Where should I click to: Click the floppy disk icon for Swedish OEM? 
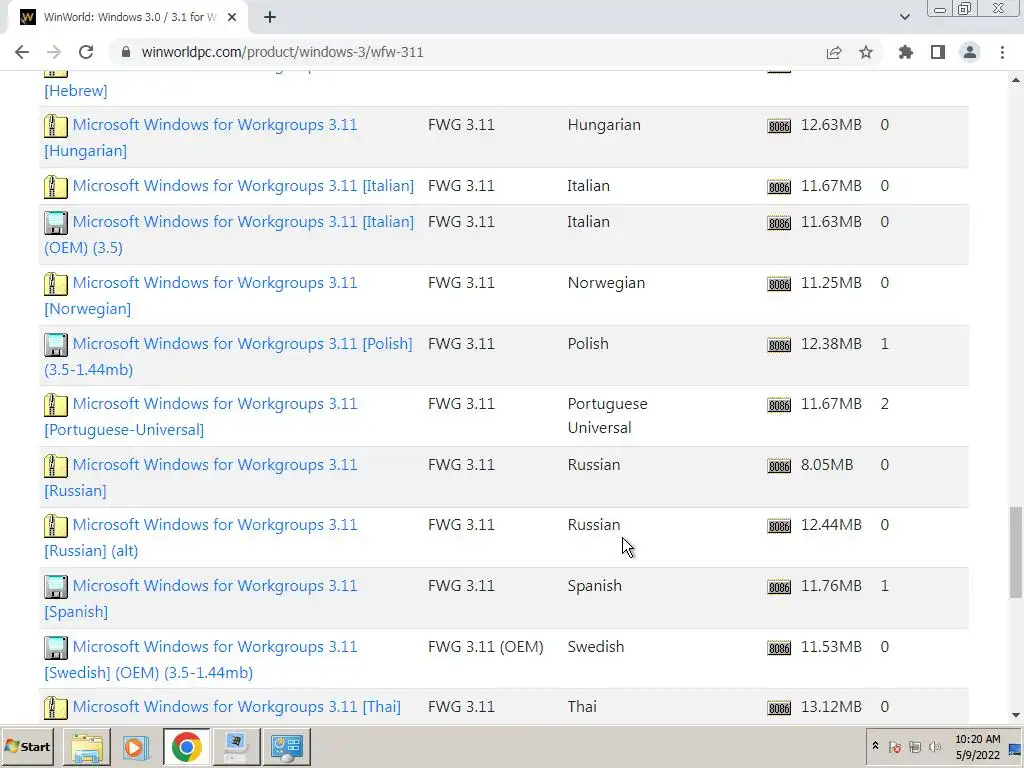click(x=56, y=647)
